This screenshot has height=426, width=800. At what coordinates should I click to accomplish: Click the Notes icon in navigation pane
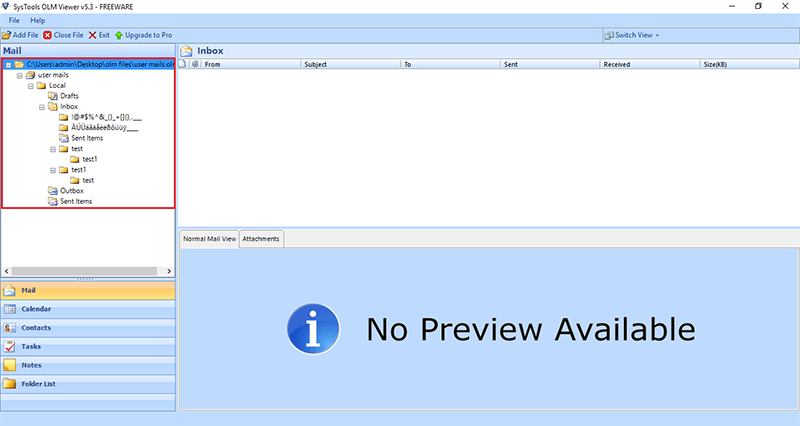tap(10, 365)
